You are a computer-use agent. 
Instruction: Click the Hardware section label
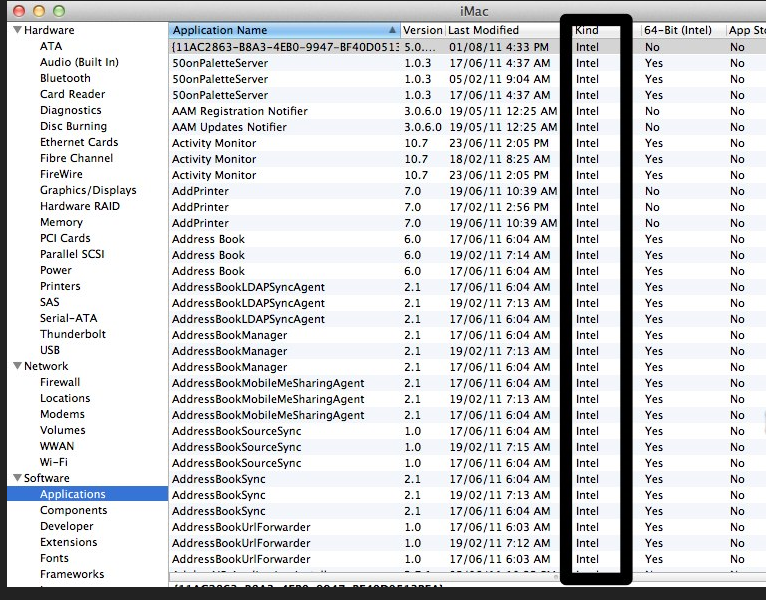[49, 30]
